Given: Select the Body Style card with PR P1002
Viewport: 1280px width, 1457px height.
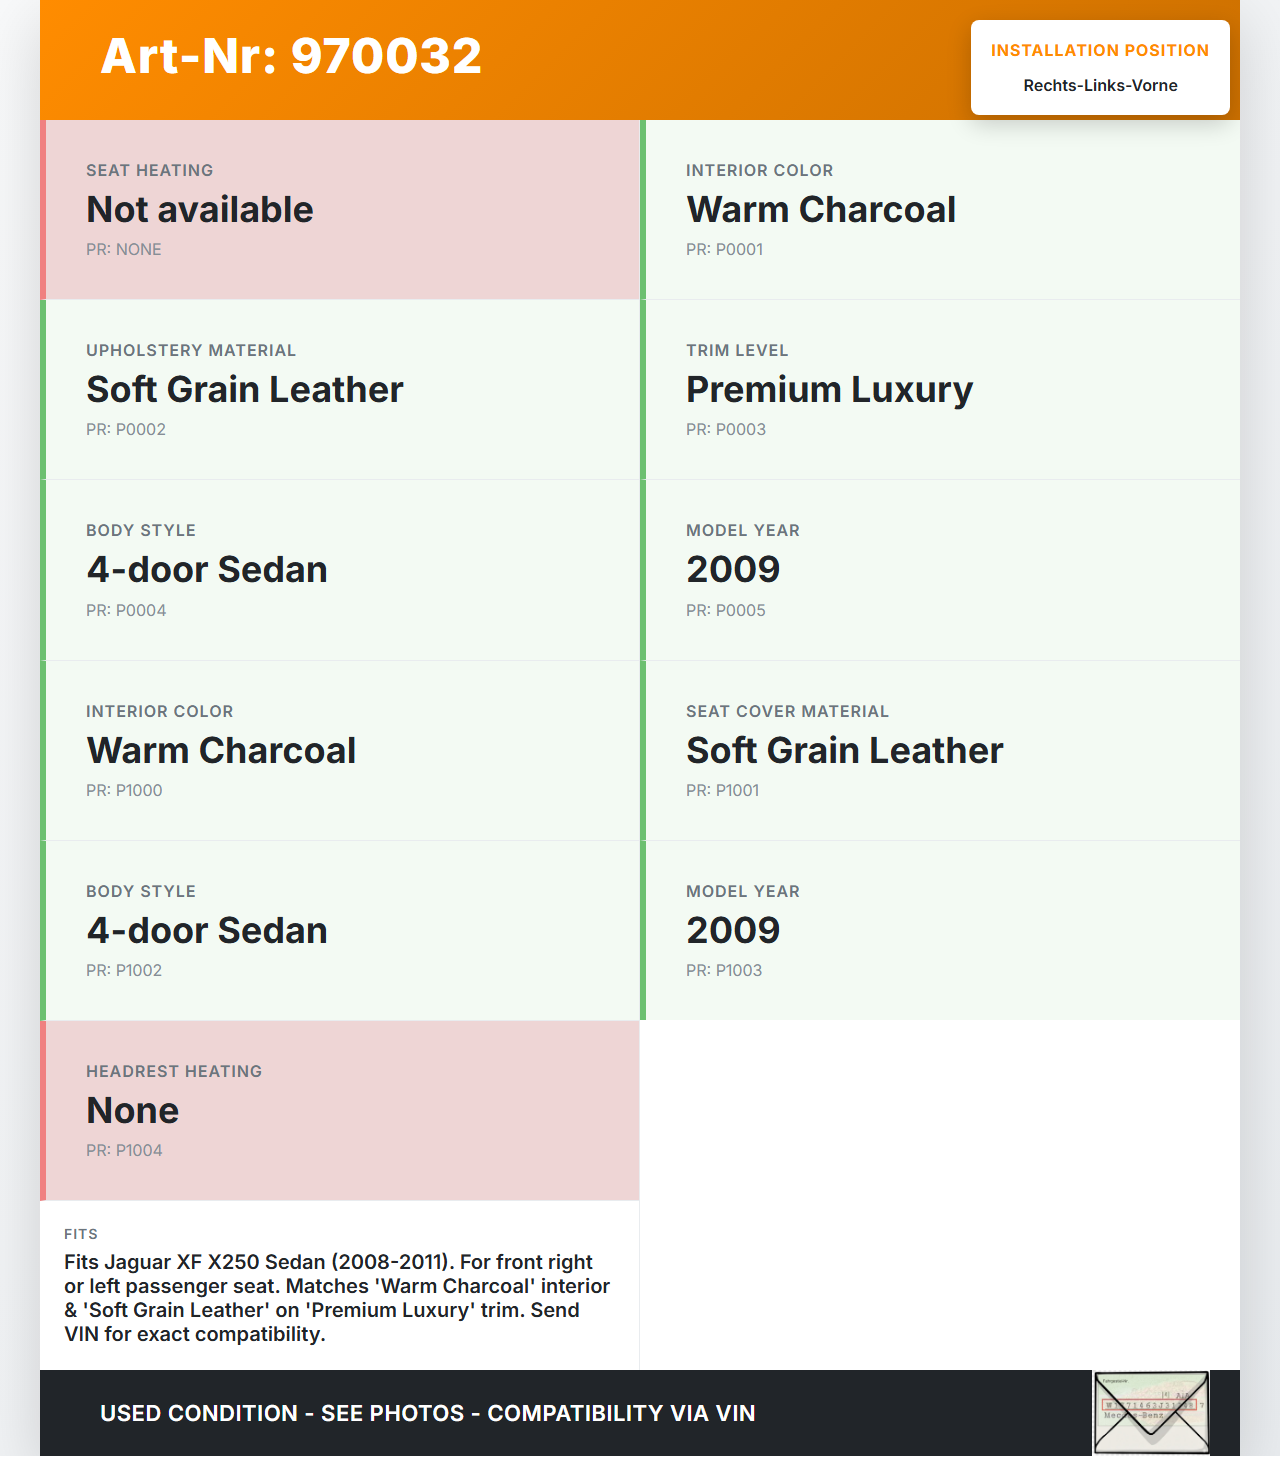Looking at the screenshot, I should pyautogui.click(x=341, y=931).
